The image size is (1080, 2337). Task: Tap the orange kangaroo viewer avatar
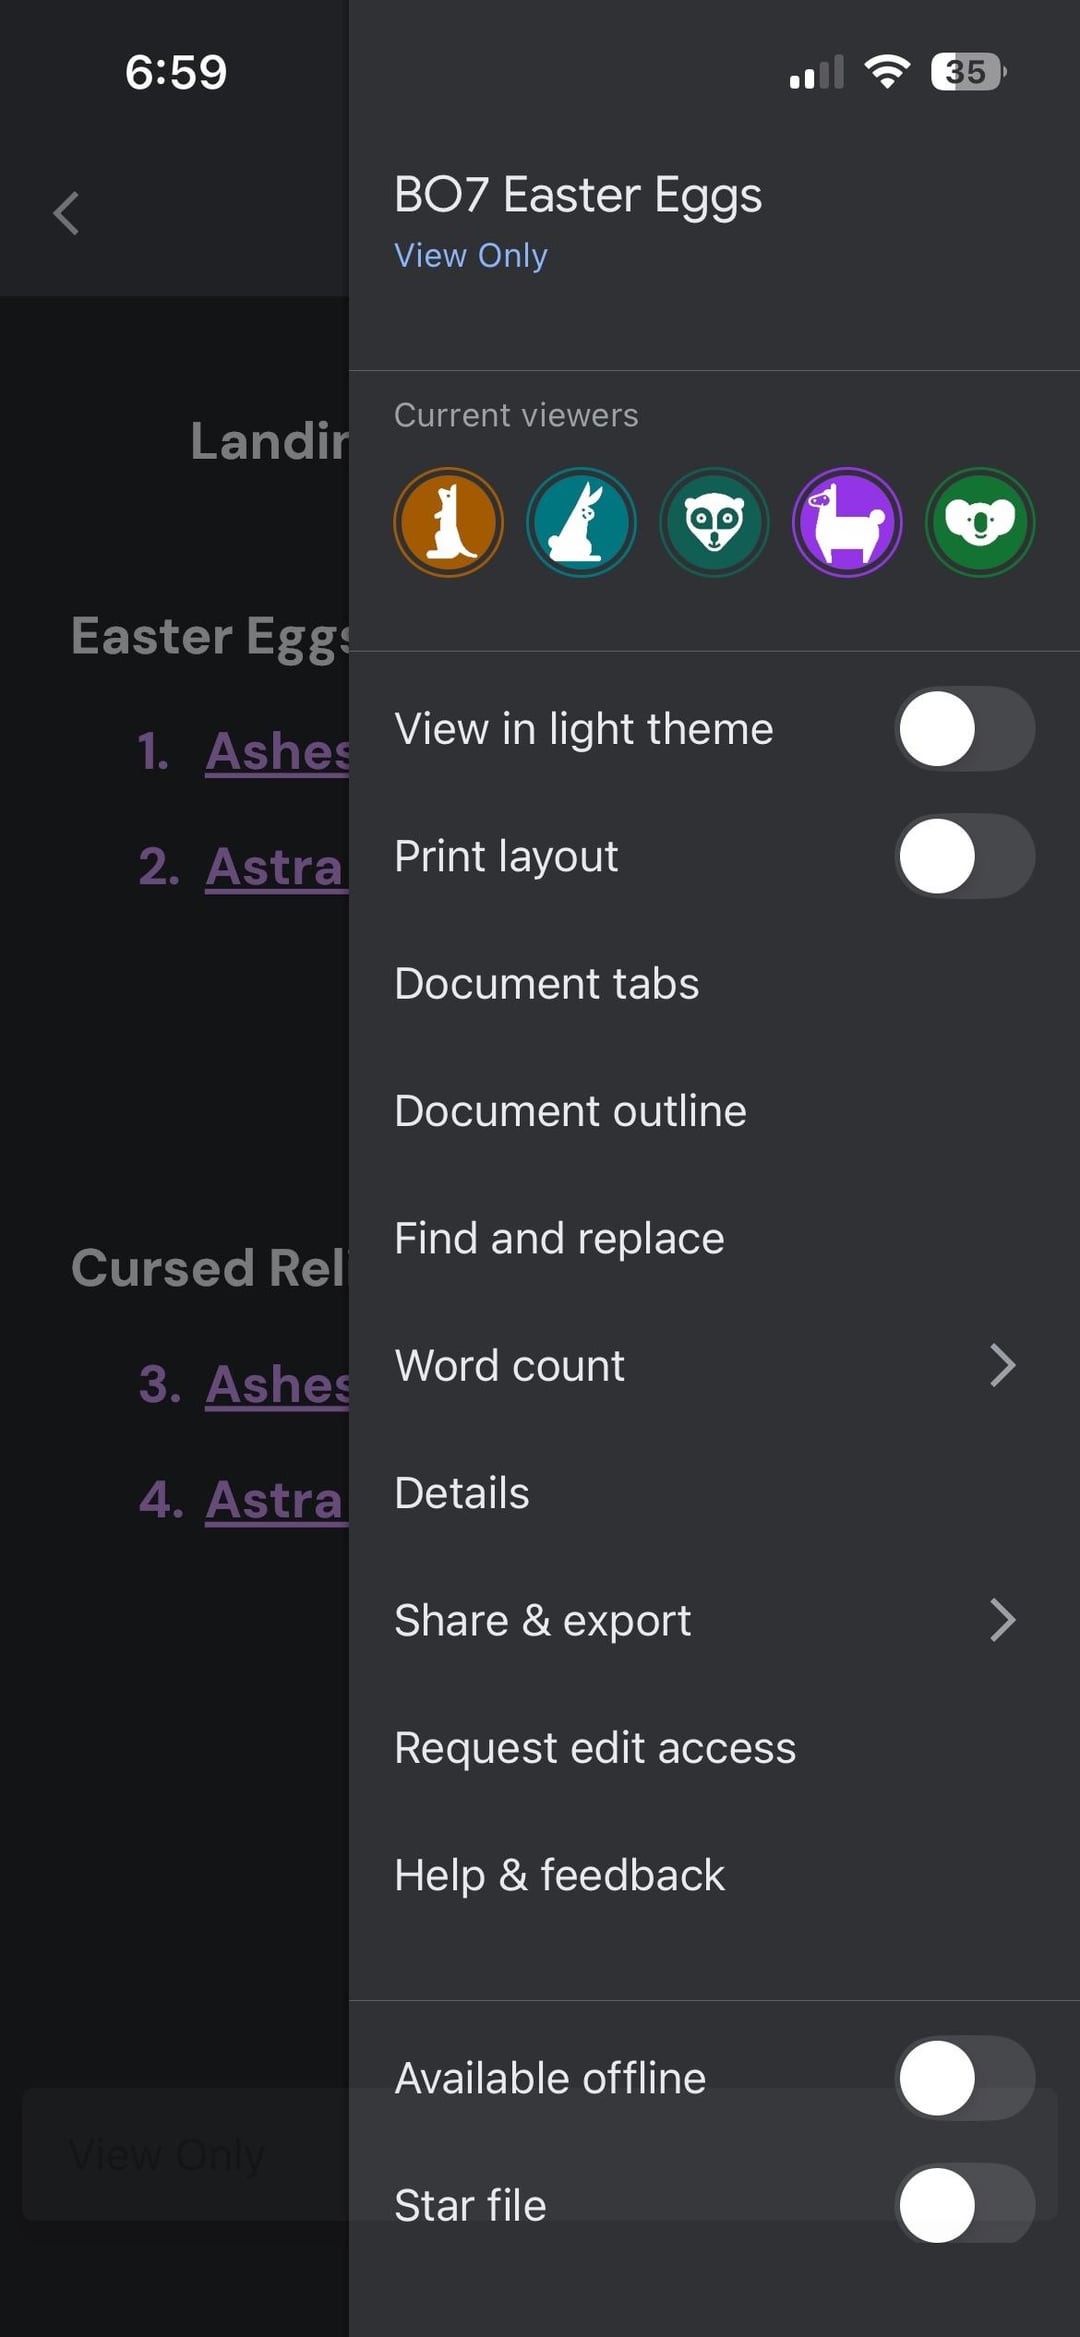[x=448, y=522]
